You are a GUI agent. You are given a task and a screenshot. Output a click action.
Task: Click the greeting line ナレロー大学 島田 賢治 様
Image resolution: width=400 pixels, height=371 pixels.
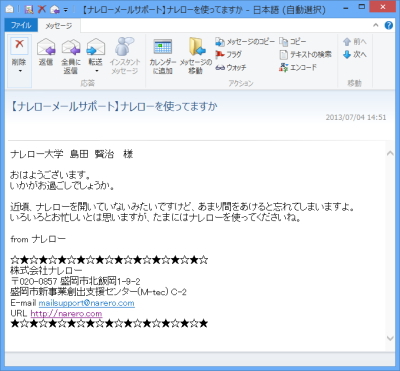coord(72,154)
